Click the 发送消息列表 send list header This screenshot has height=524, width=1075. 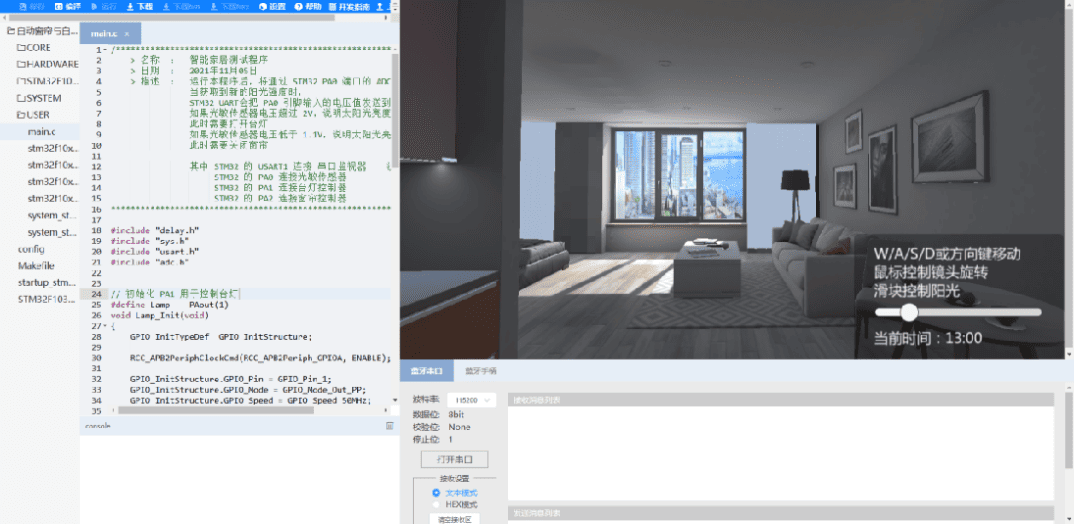(x=780, y=513)
